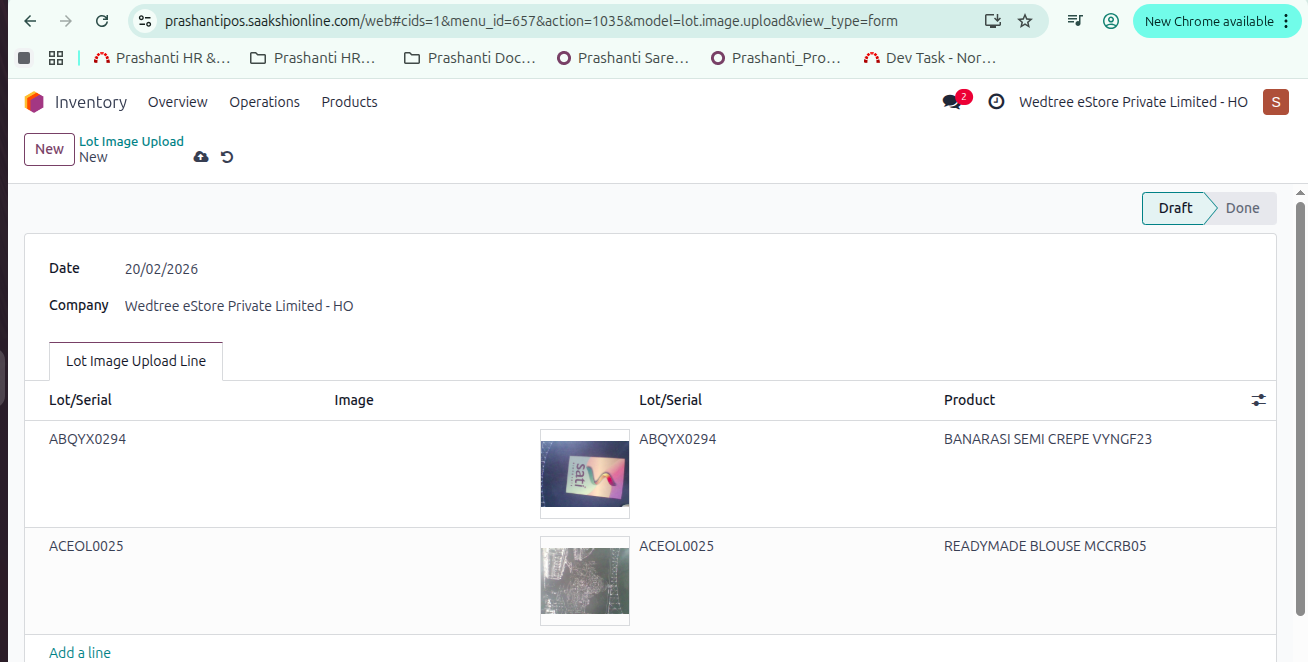Image resolution: width=1308 pixels, height=662 pixels.
Task: Open Lot Image Upload breadcrumb link
Action: 131,141
